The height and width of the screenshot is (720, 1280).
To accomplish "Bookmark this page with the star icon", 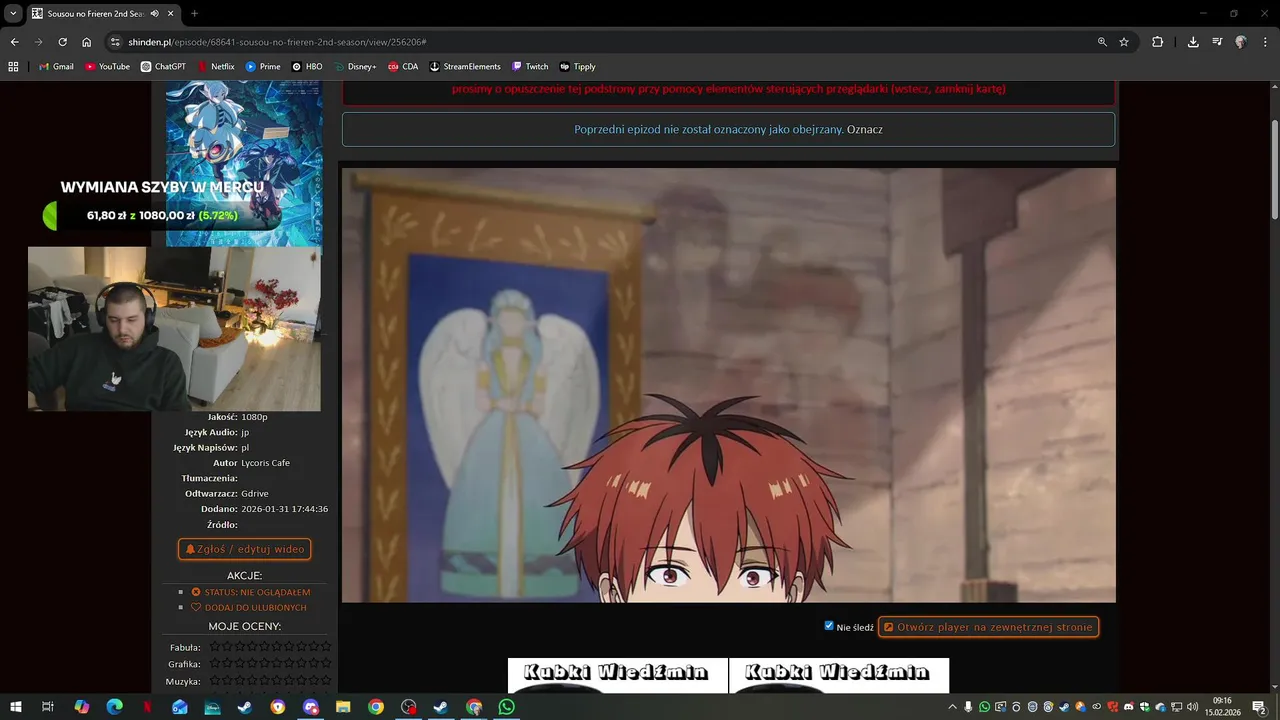I will click(x=1124, y=42).
